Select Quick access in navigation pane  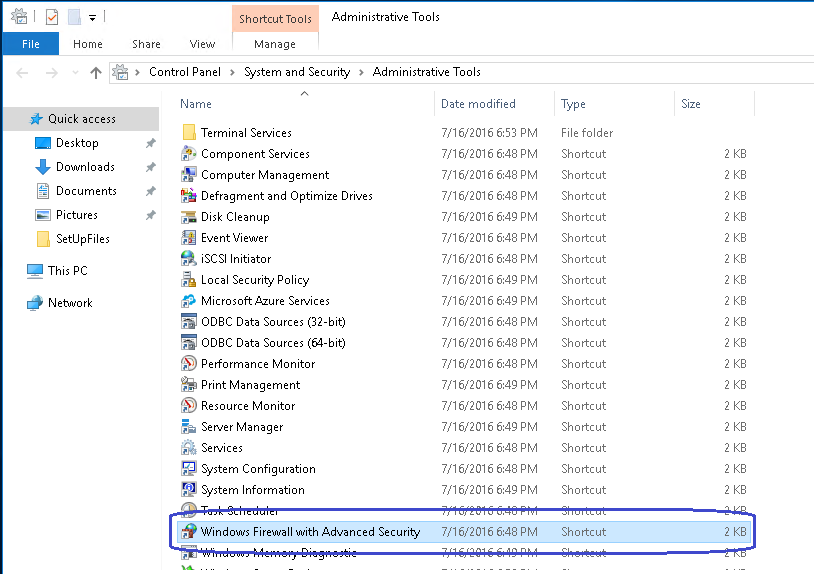click(82, 119)
